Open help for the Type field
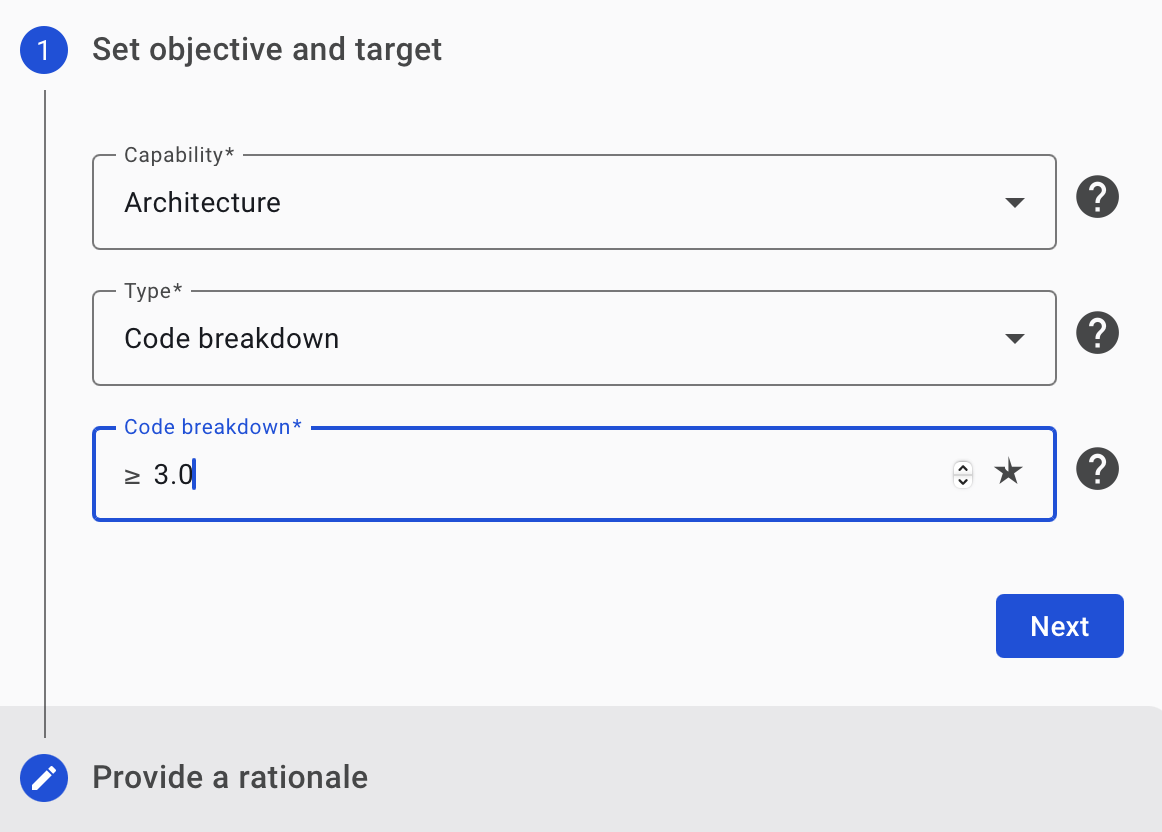 click(x=1097, y=333)
